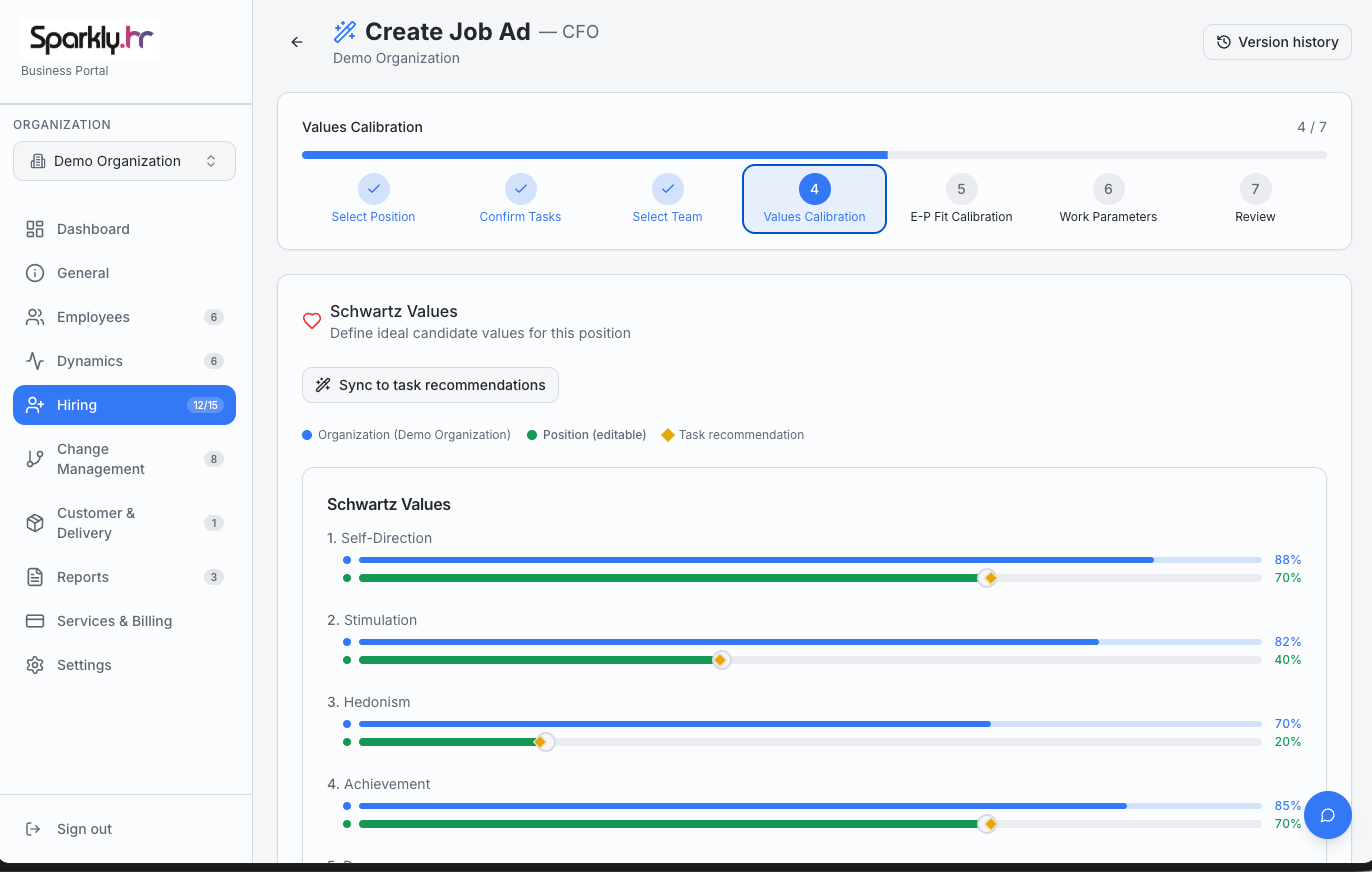Image resolution: width=1372 pixels, height=872 pixels.
Task: Click the Dynamics pulse icon
Action: (35, 361)
